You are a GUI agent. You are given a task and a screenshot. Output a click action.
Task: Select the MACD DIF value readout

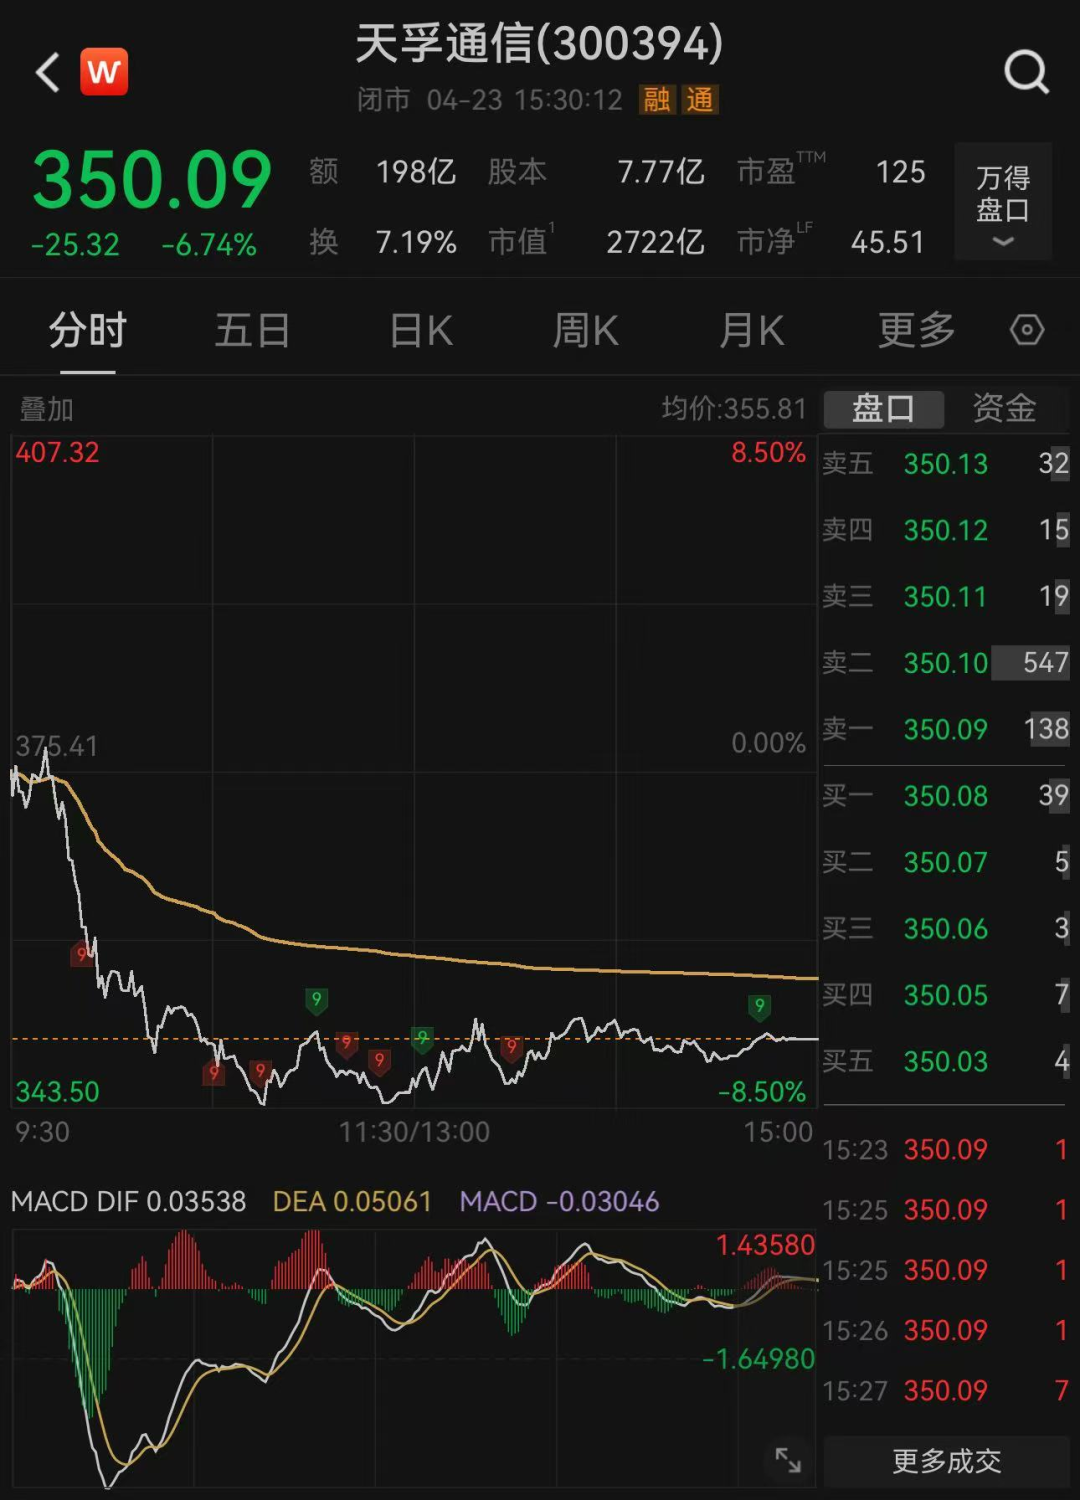point(128,1201)
